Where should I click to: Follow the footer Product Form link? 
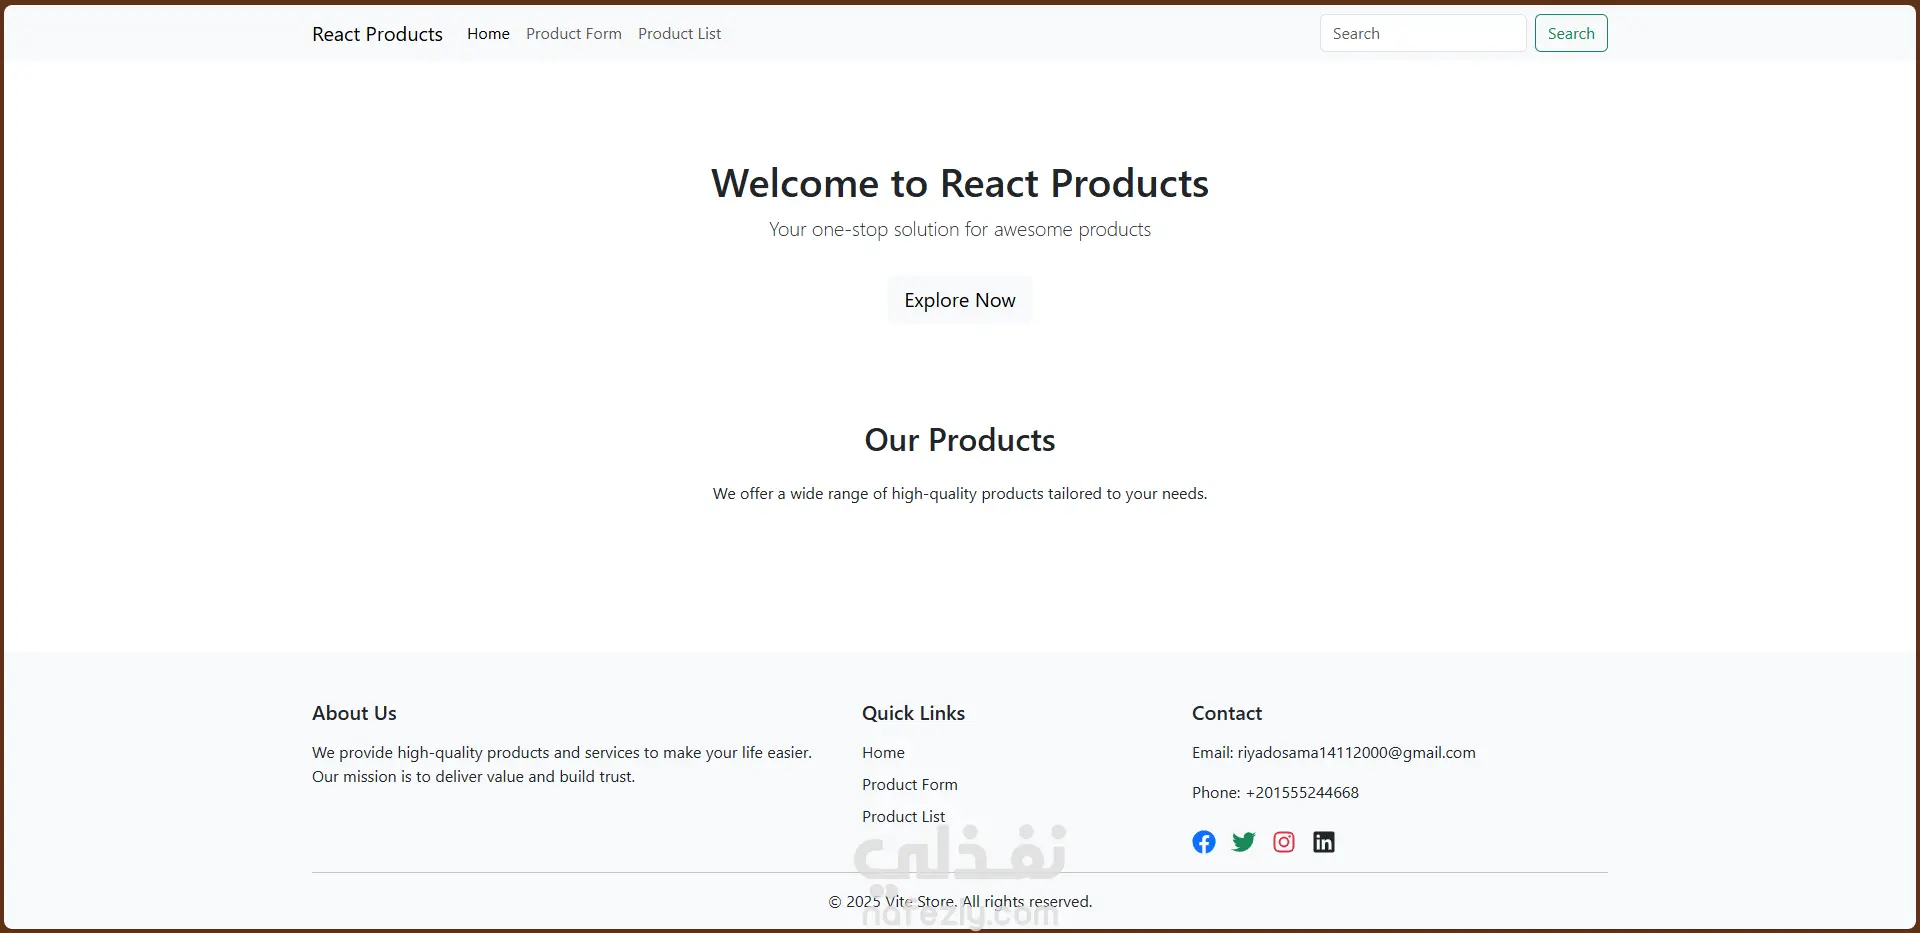(910, 785)
